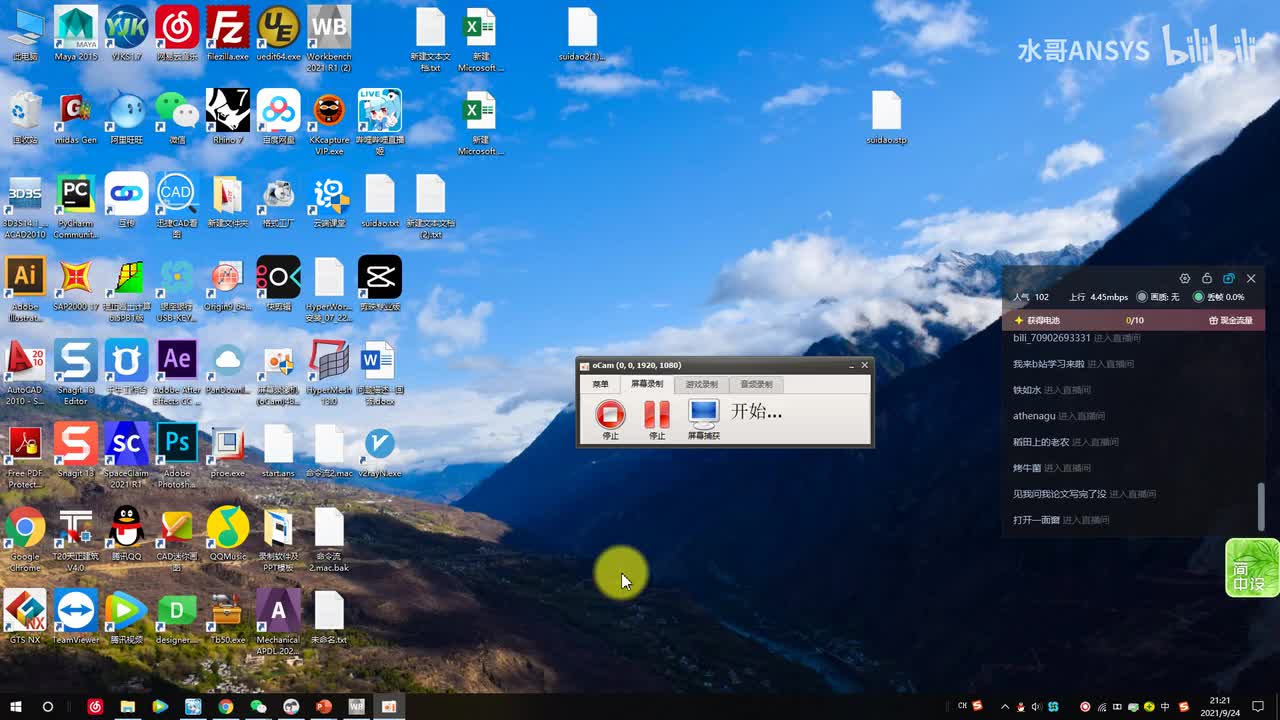The width and height of the screenshot is (1280, 720).
Task: Select the 回收站 recycle bin icon
Action: (25, 117)
